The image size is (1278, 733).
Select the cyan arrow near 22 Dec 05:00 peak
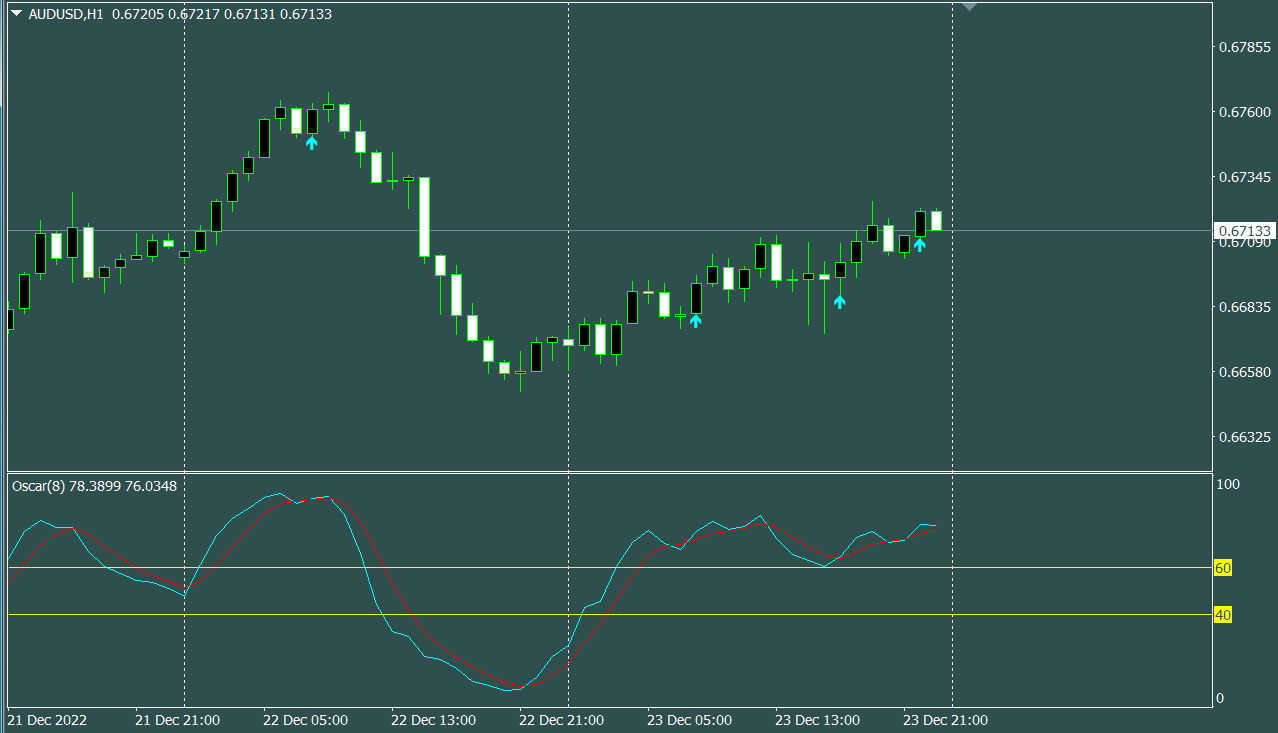tap(311, 143)
